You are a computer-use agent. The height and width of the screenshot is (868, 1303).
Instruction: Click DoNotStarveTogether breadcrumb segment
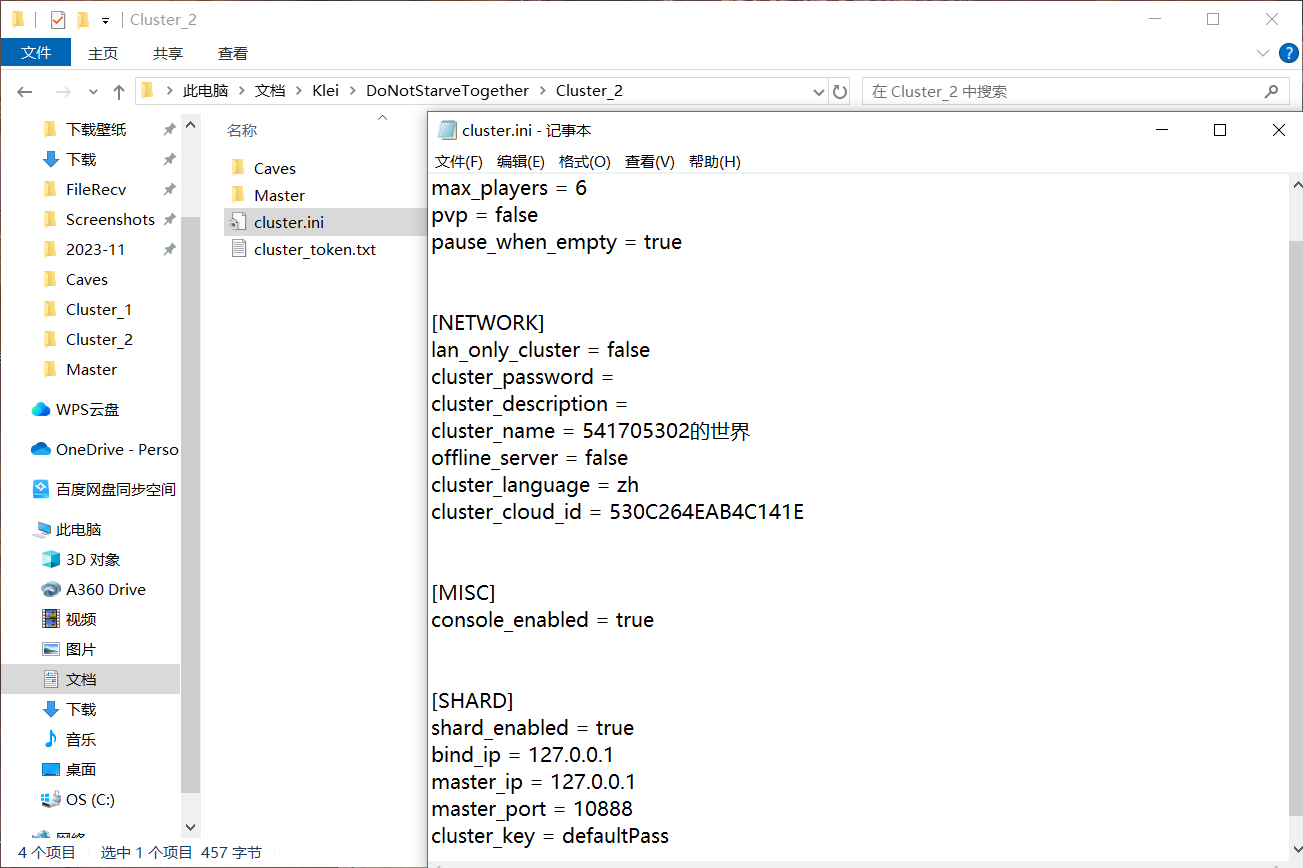(447, 91)
